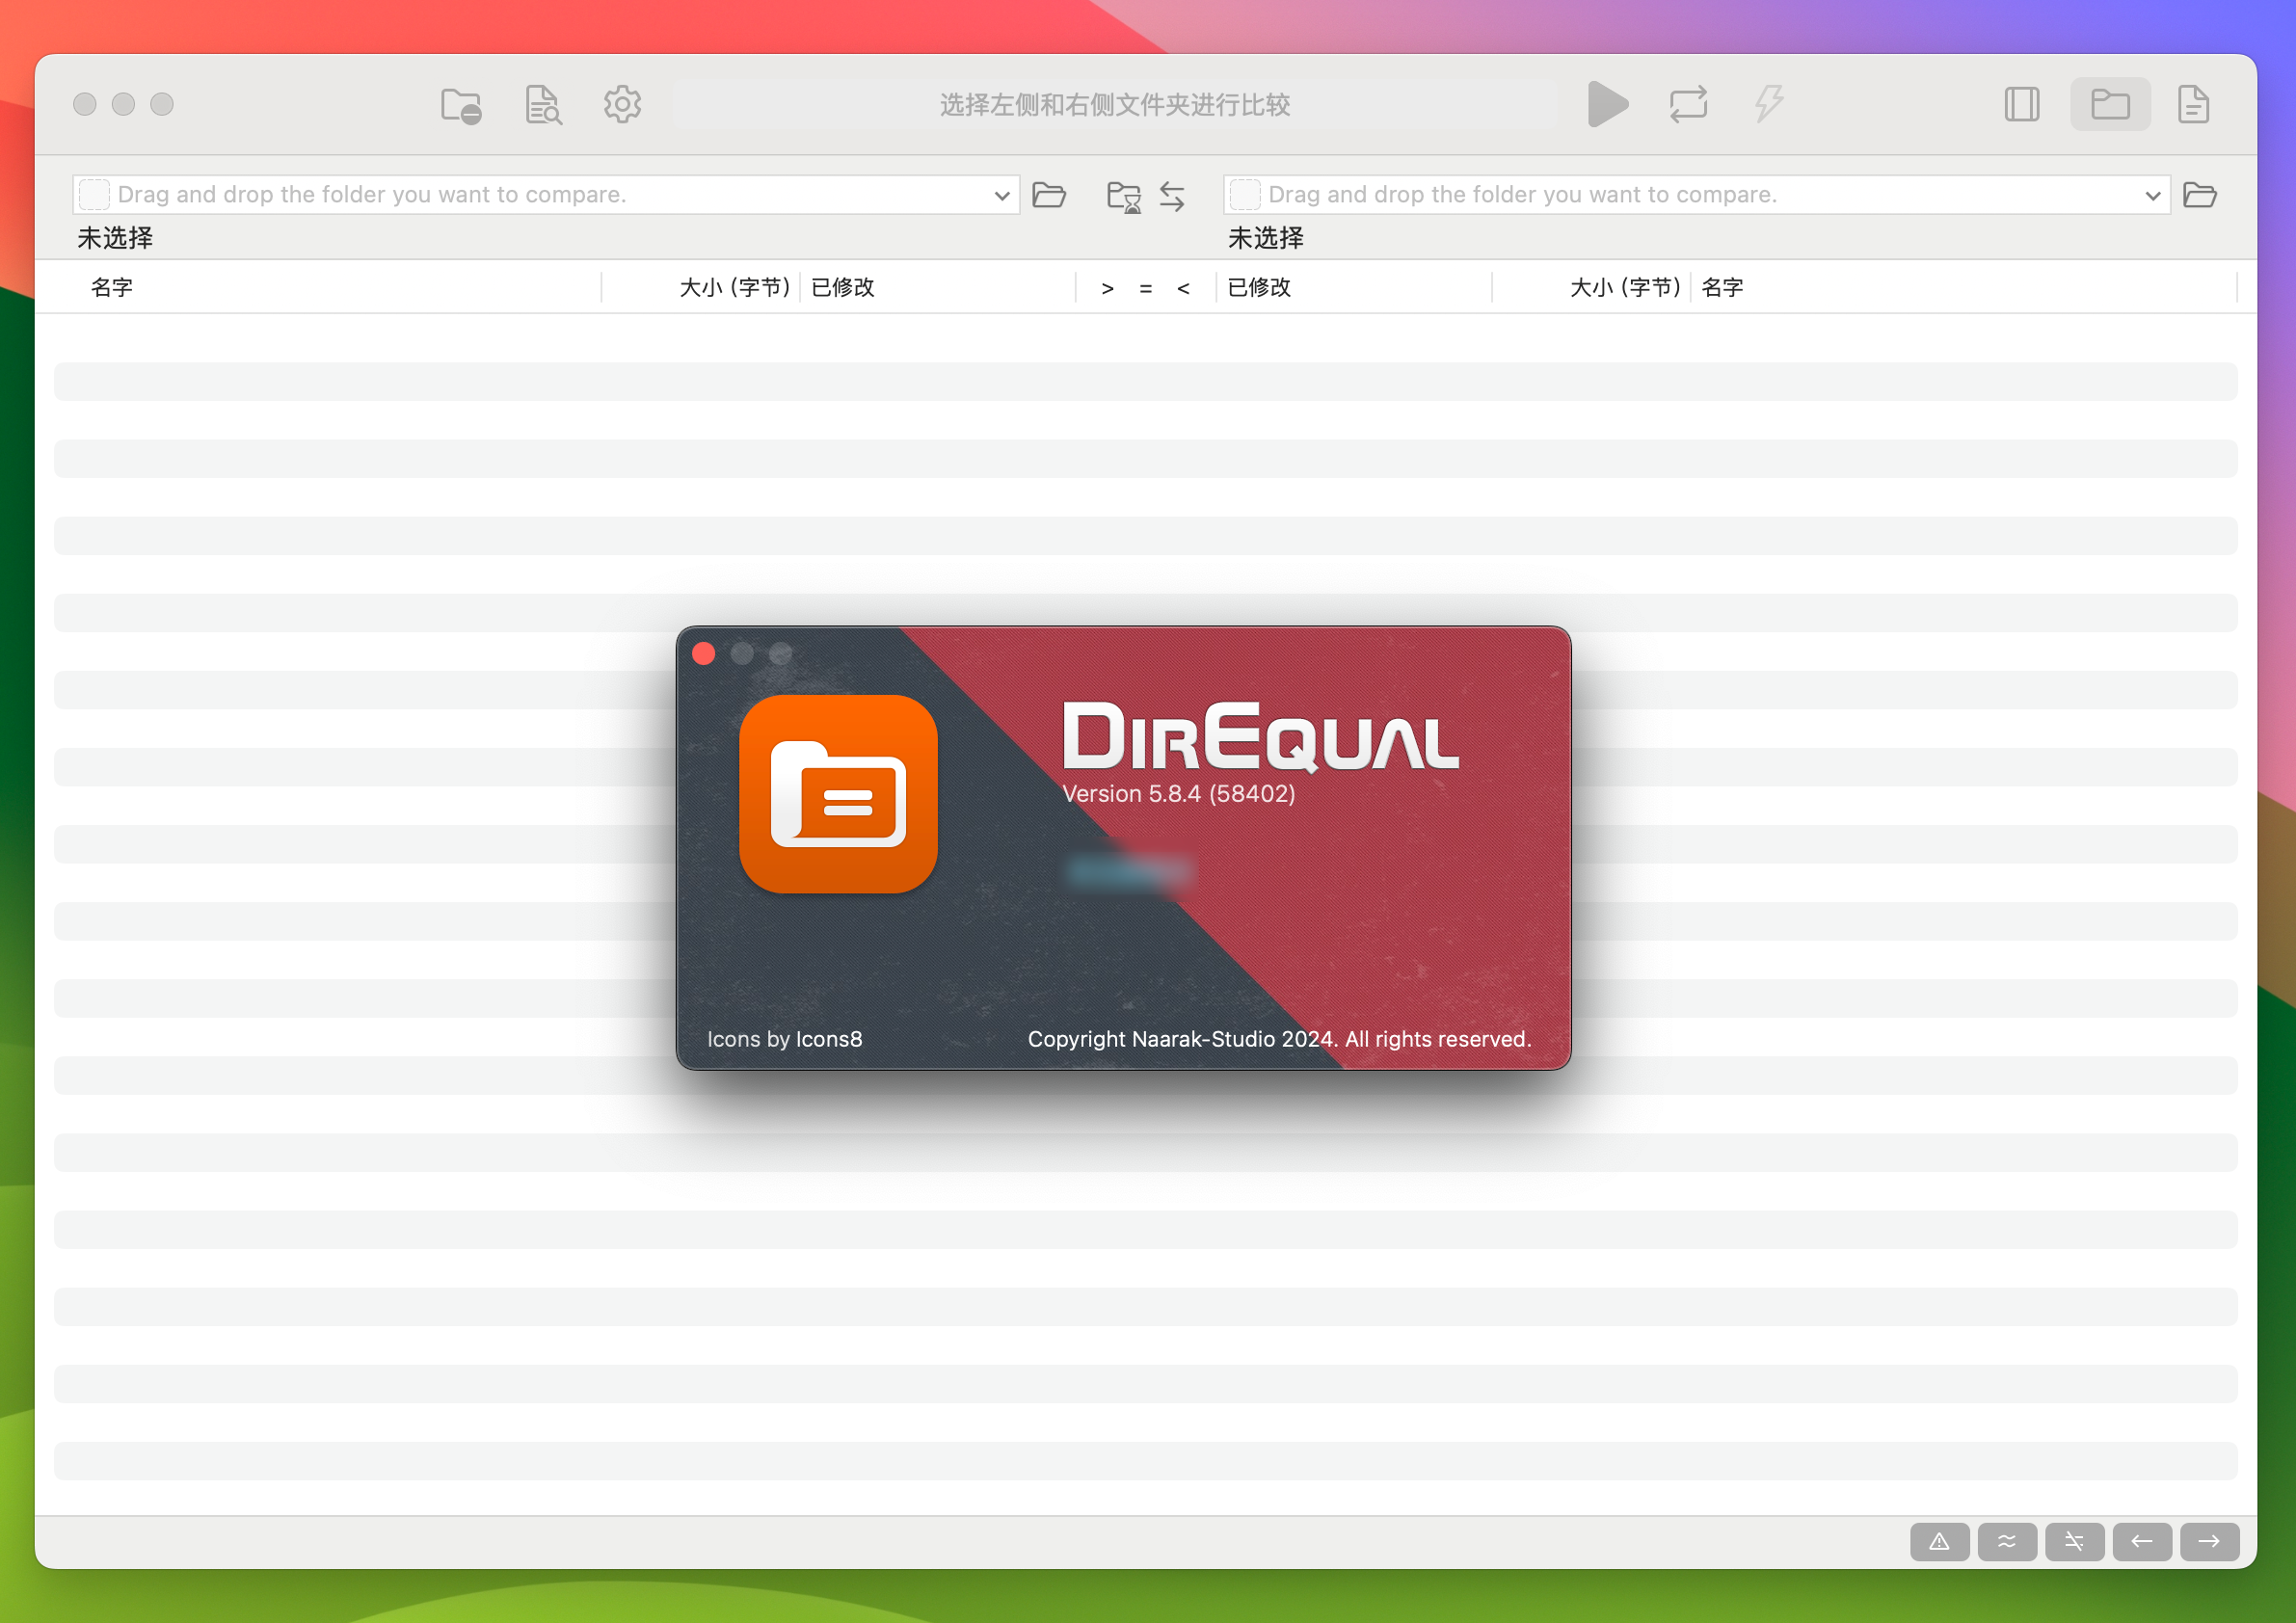Click the Naarak-Studio copyright text

[1279, 1039]
